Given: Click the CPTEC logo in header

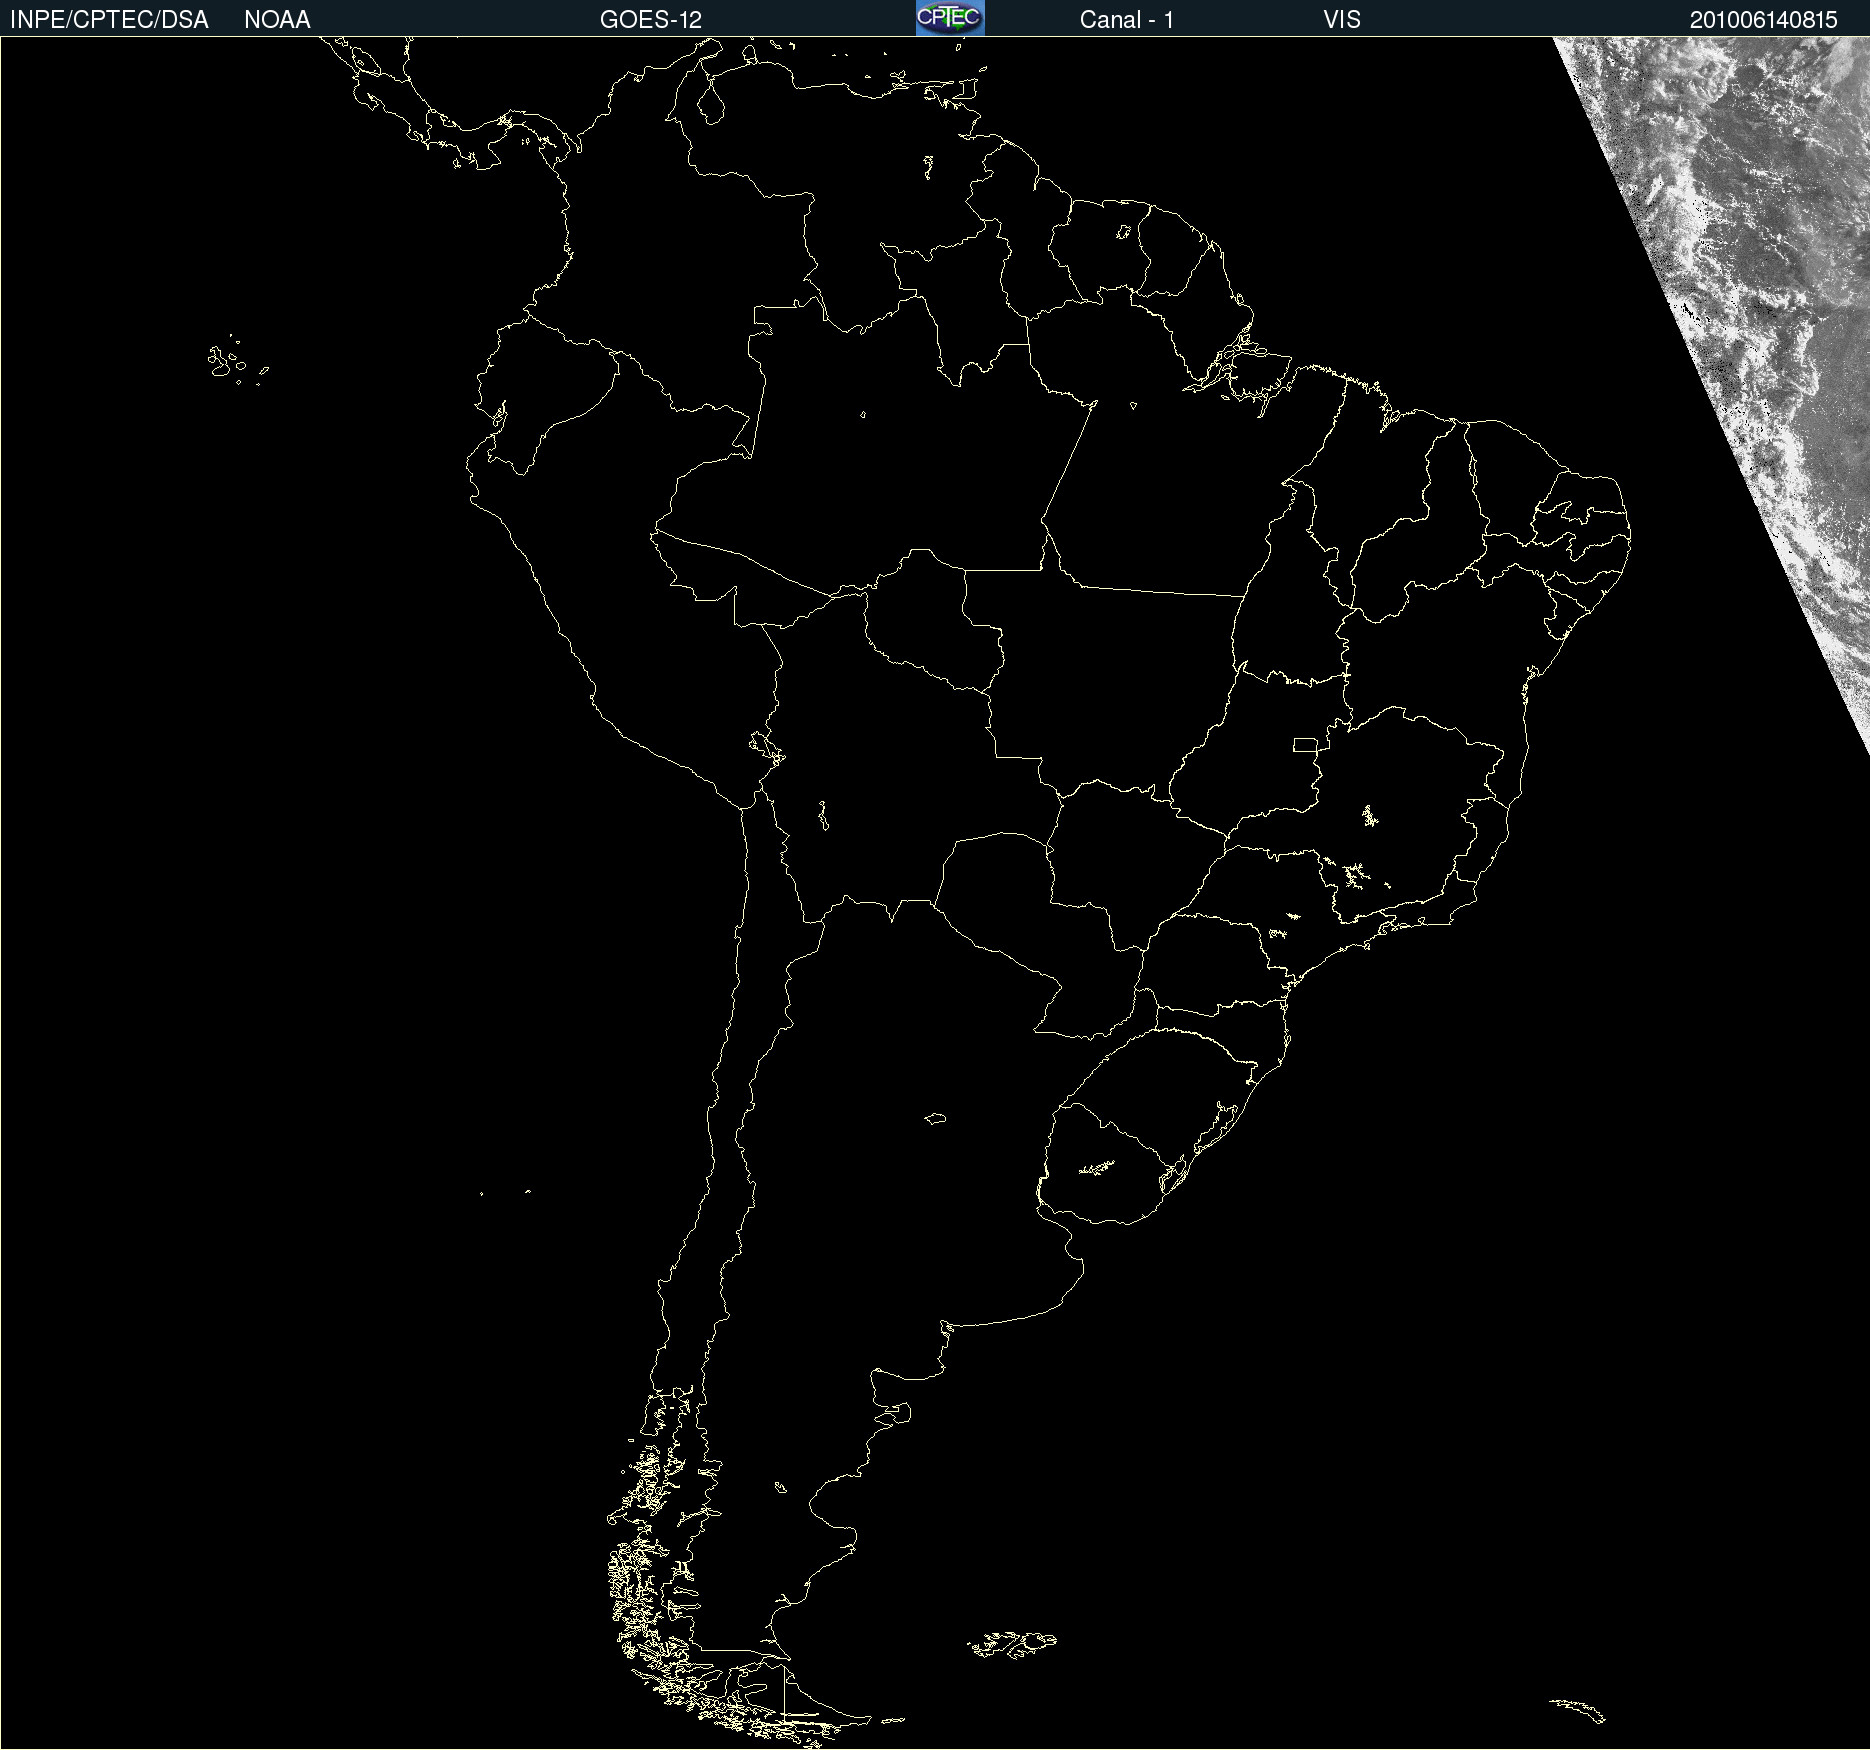Looking at the screenshot, I should [x=950, y=18].
